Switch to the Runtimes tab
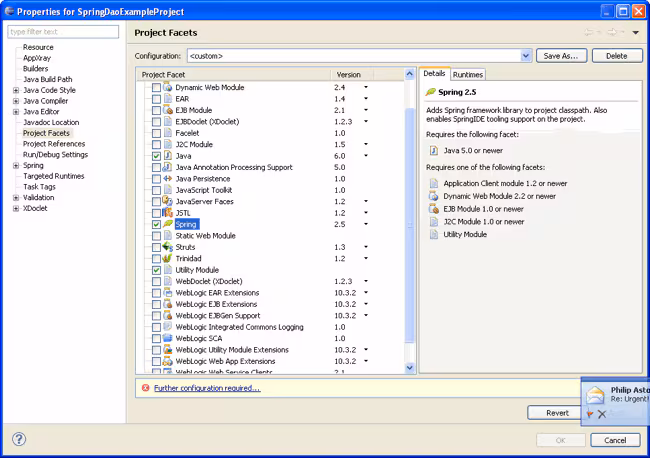Image resolution: width=650 pixels, height=458 pixels. tap(467, 74)
